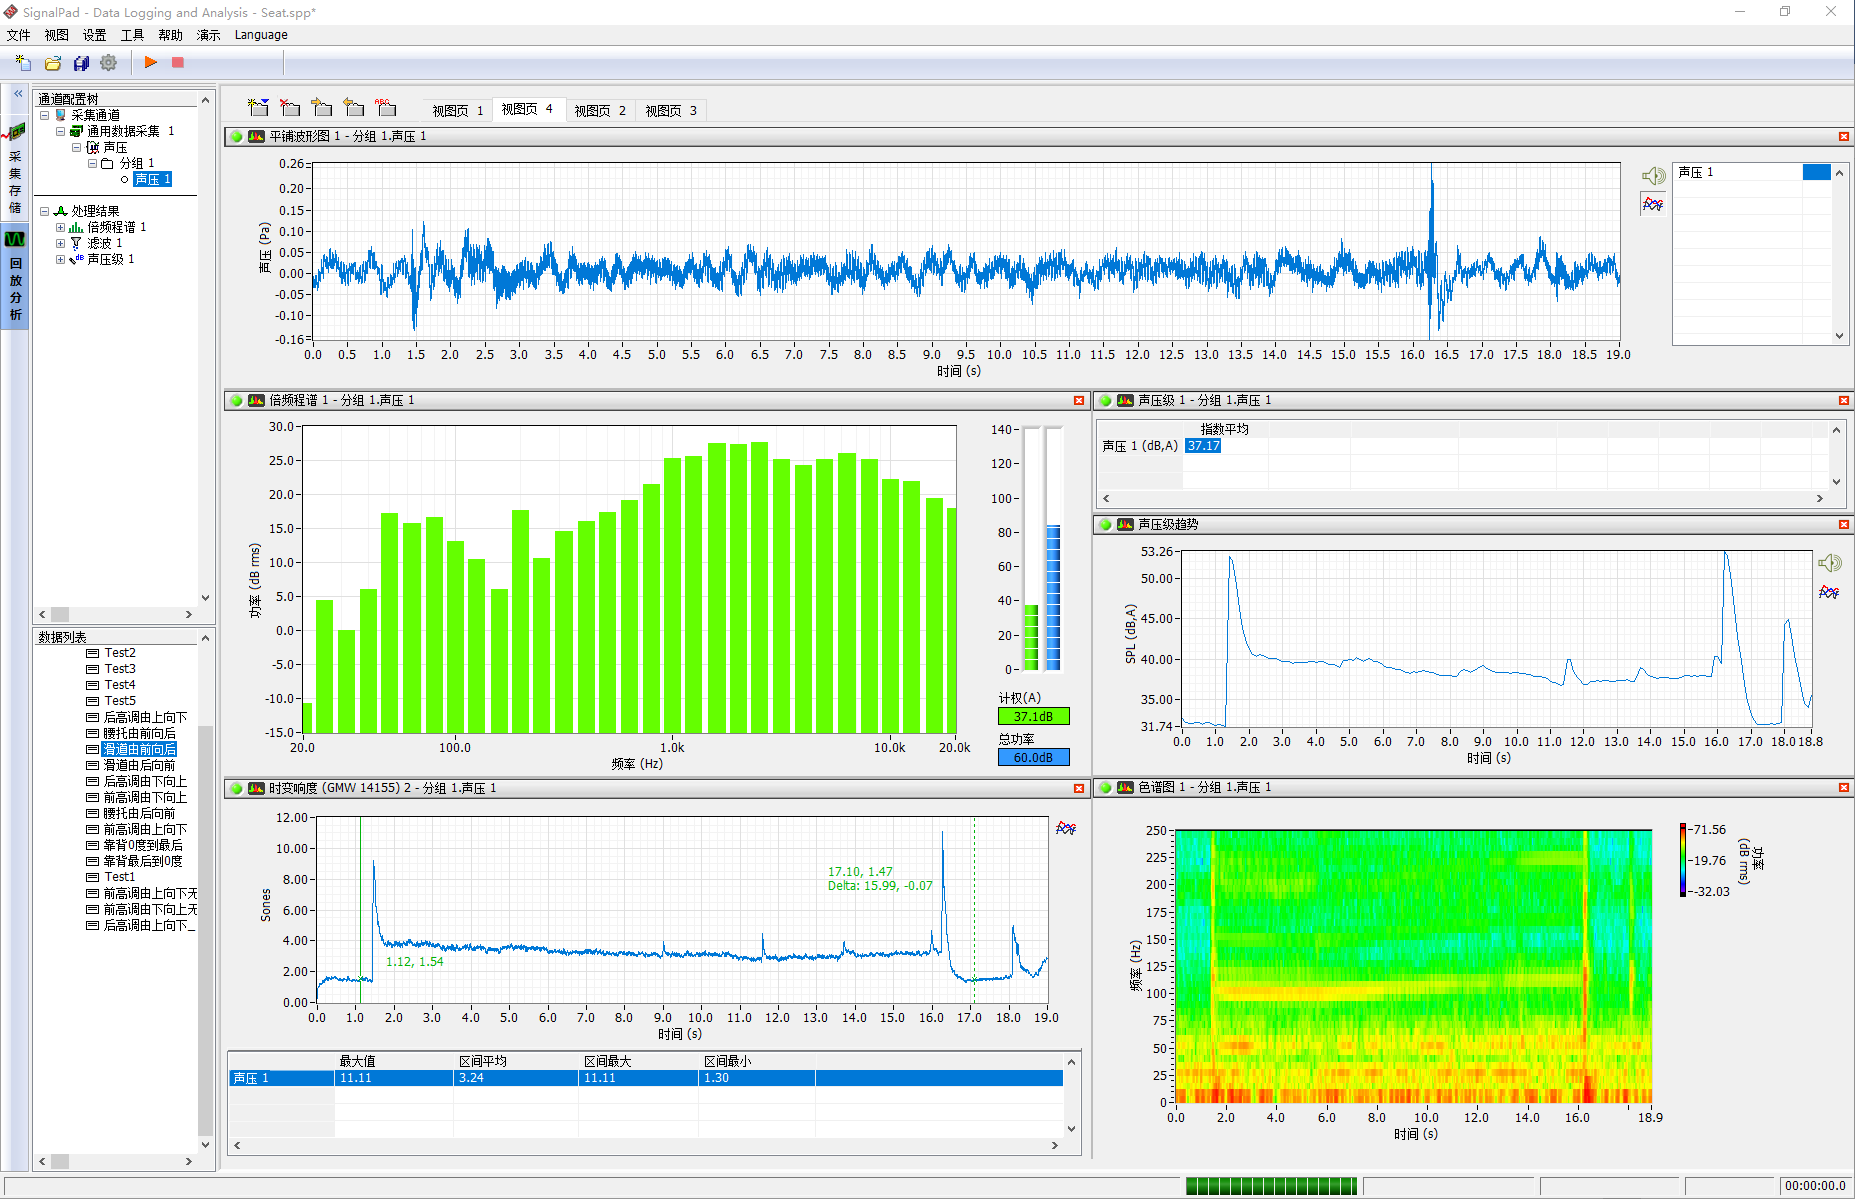Open the 文件 menu
Image resolution: width=1855 pixels, height=1199 pixels.
click(19, 35)
